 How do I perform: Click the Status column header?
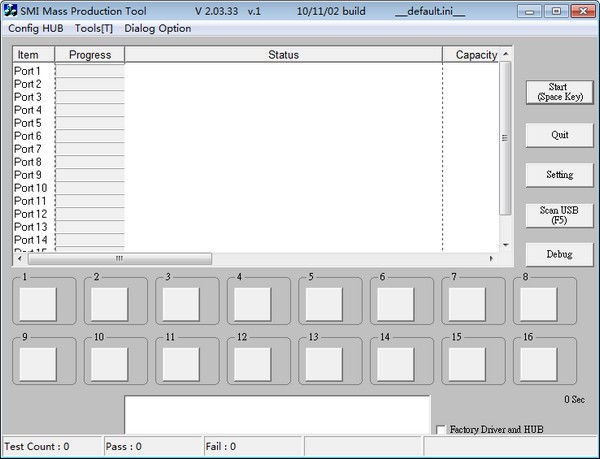point(283,55)
